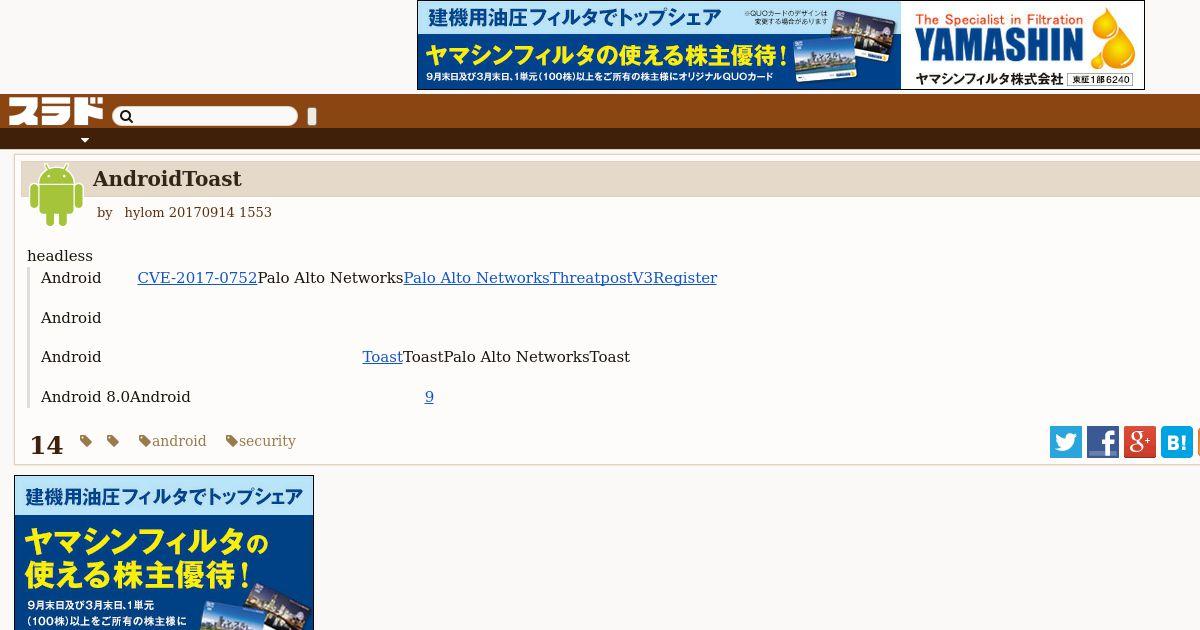This screenshot has height=630, width=1200.
Task: Click the small search submit button
Action: 312,116
